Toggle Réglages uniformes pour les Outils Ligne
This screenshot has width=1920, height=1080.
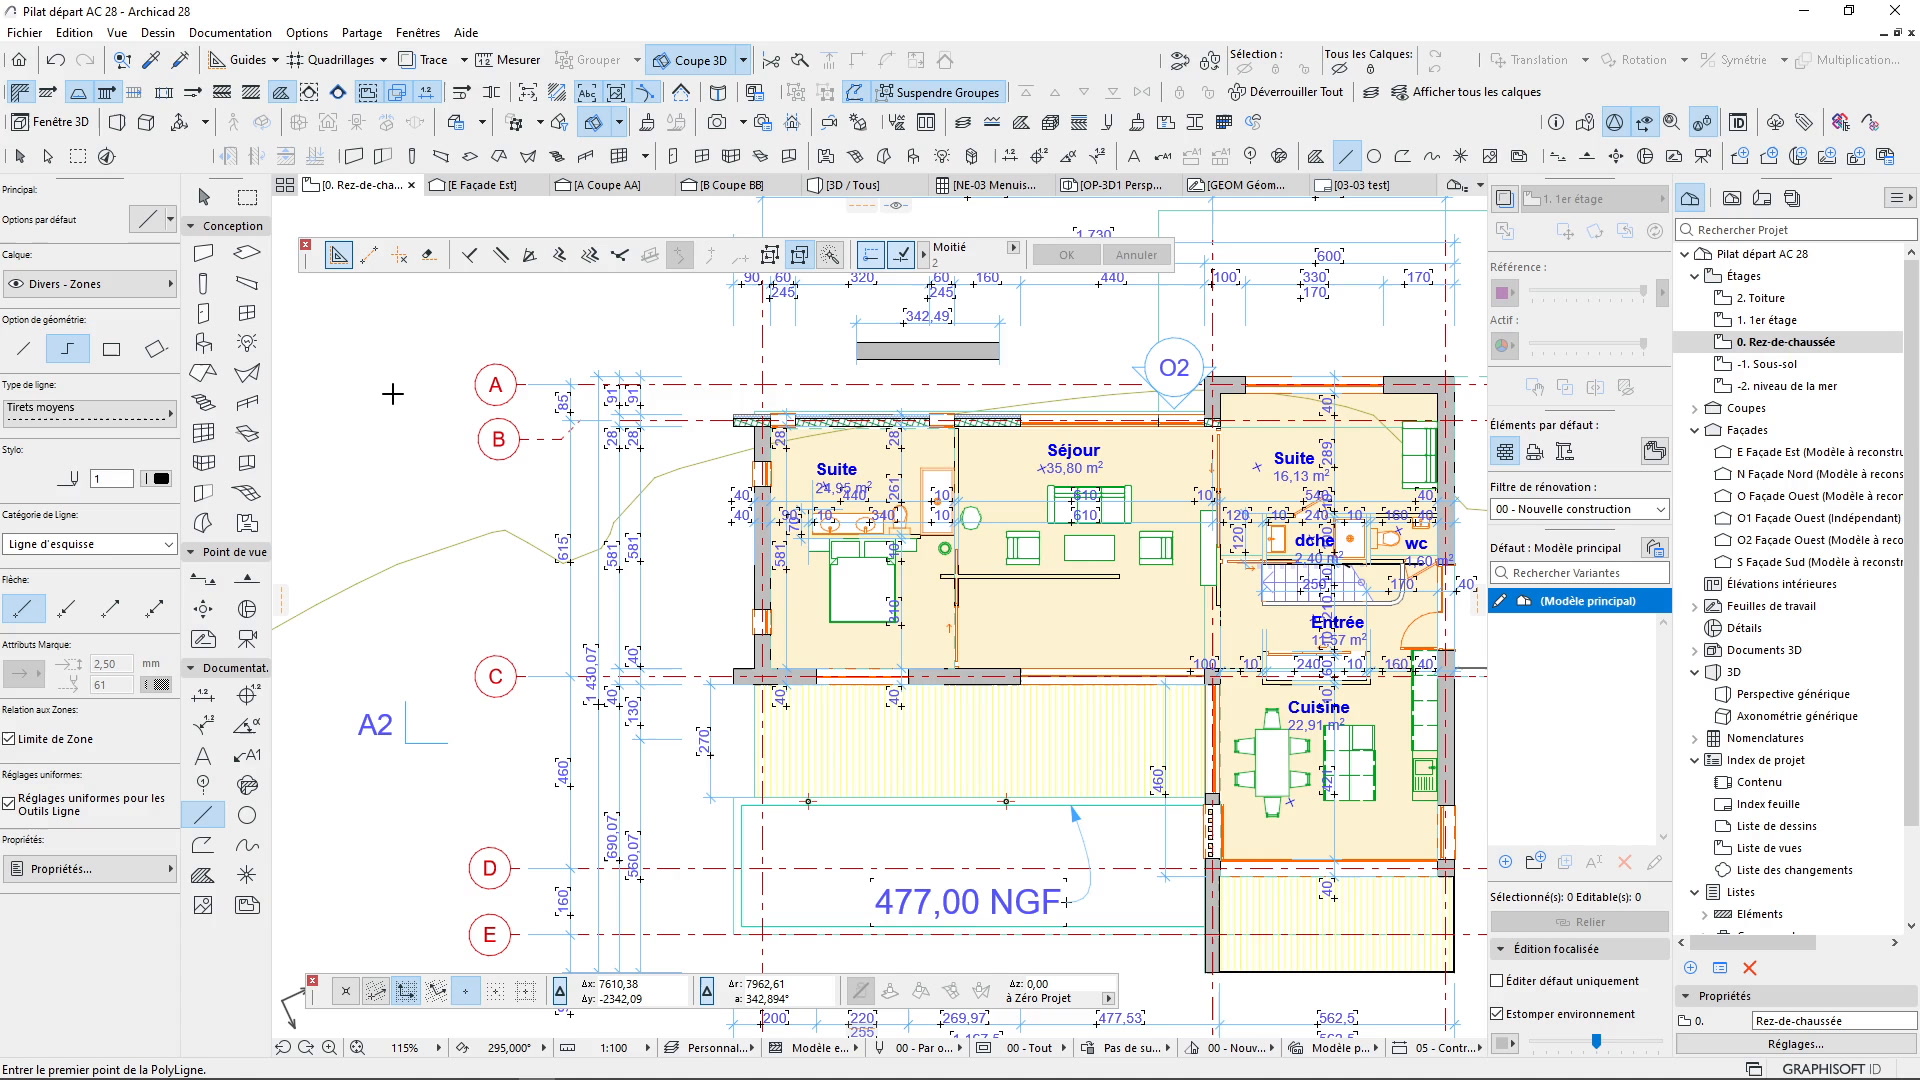[9, 803]
